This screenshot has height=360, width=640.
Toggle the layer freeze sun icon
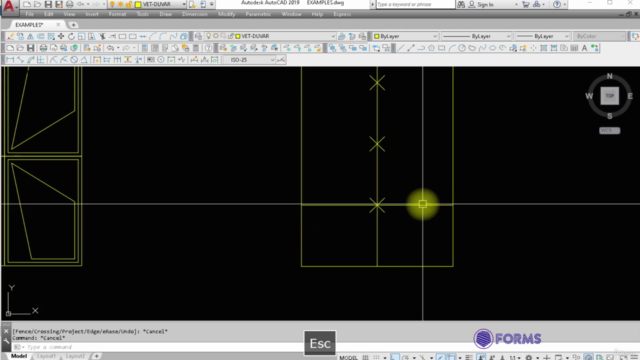tap(216, 36)
